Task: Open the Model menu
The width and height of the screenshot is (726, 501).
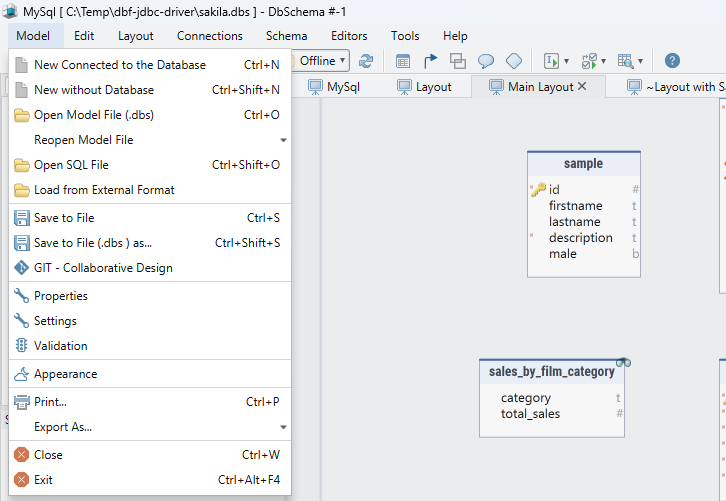Action: [x=33, y=36]
